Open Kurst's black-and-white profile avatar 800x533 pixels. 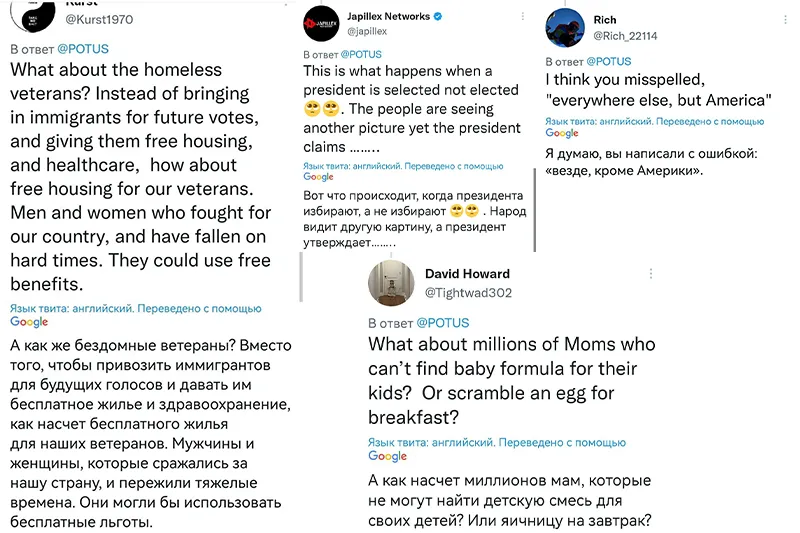tap(33, 15)
